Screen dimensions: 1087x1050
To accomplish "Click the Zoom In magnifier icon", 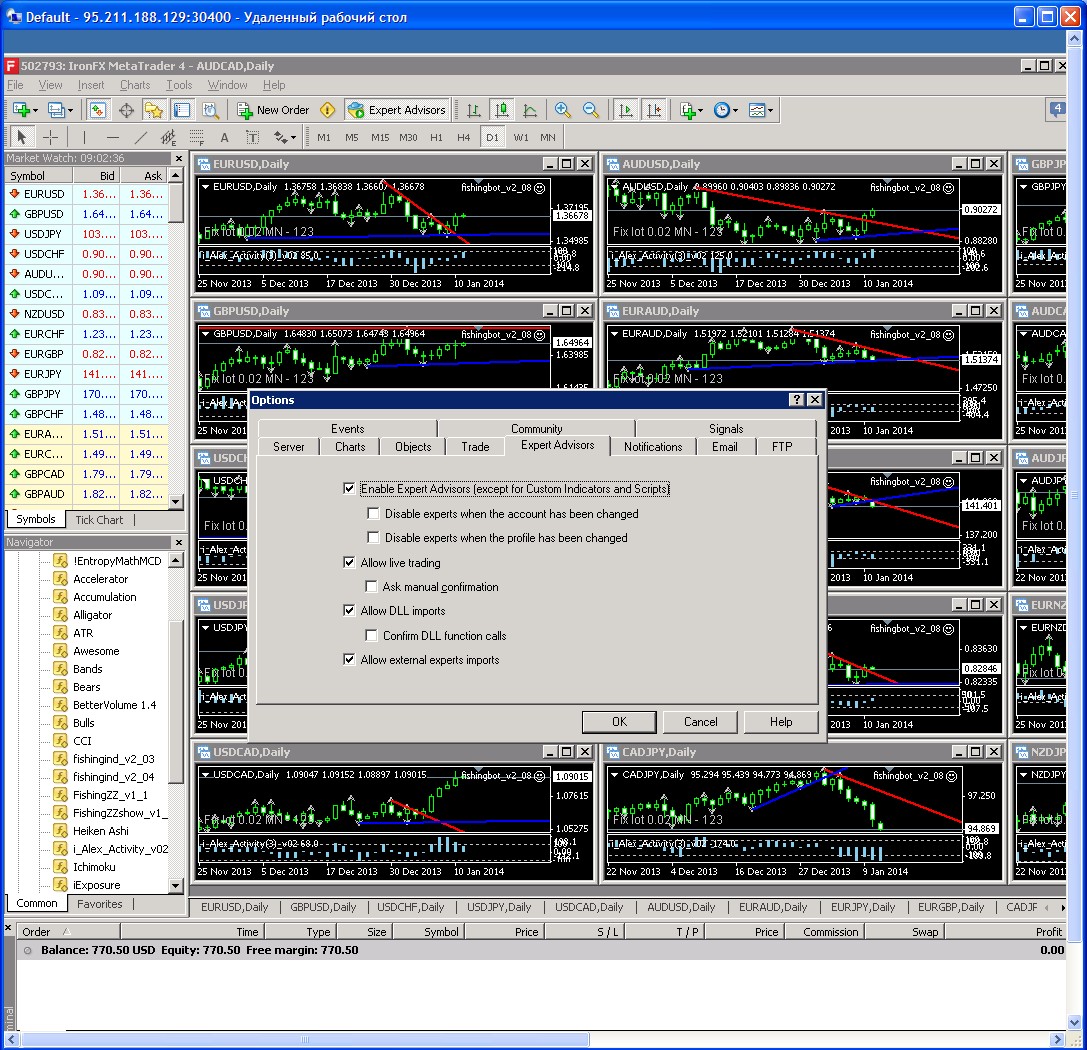I will [x=562, y=110].
